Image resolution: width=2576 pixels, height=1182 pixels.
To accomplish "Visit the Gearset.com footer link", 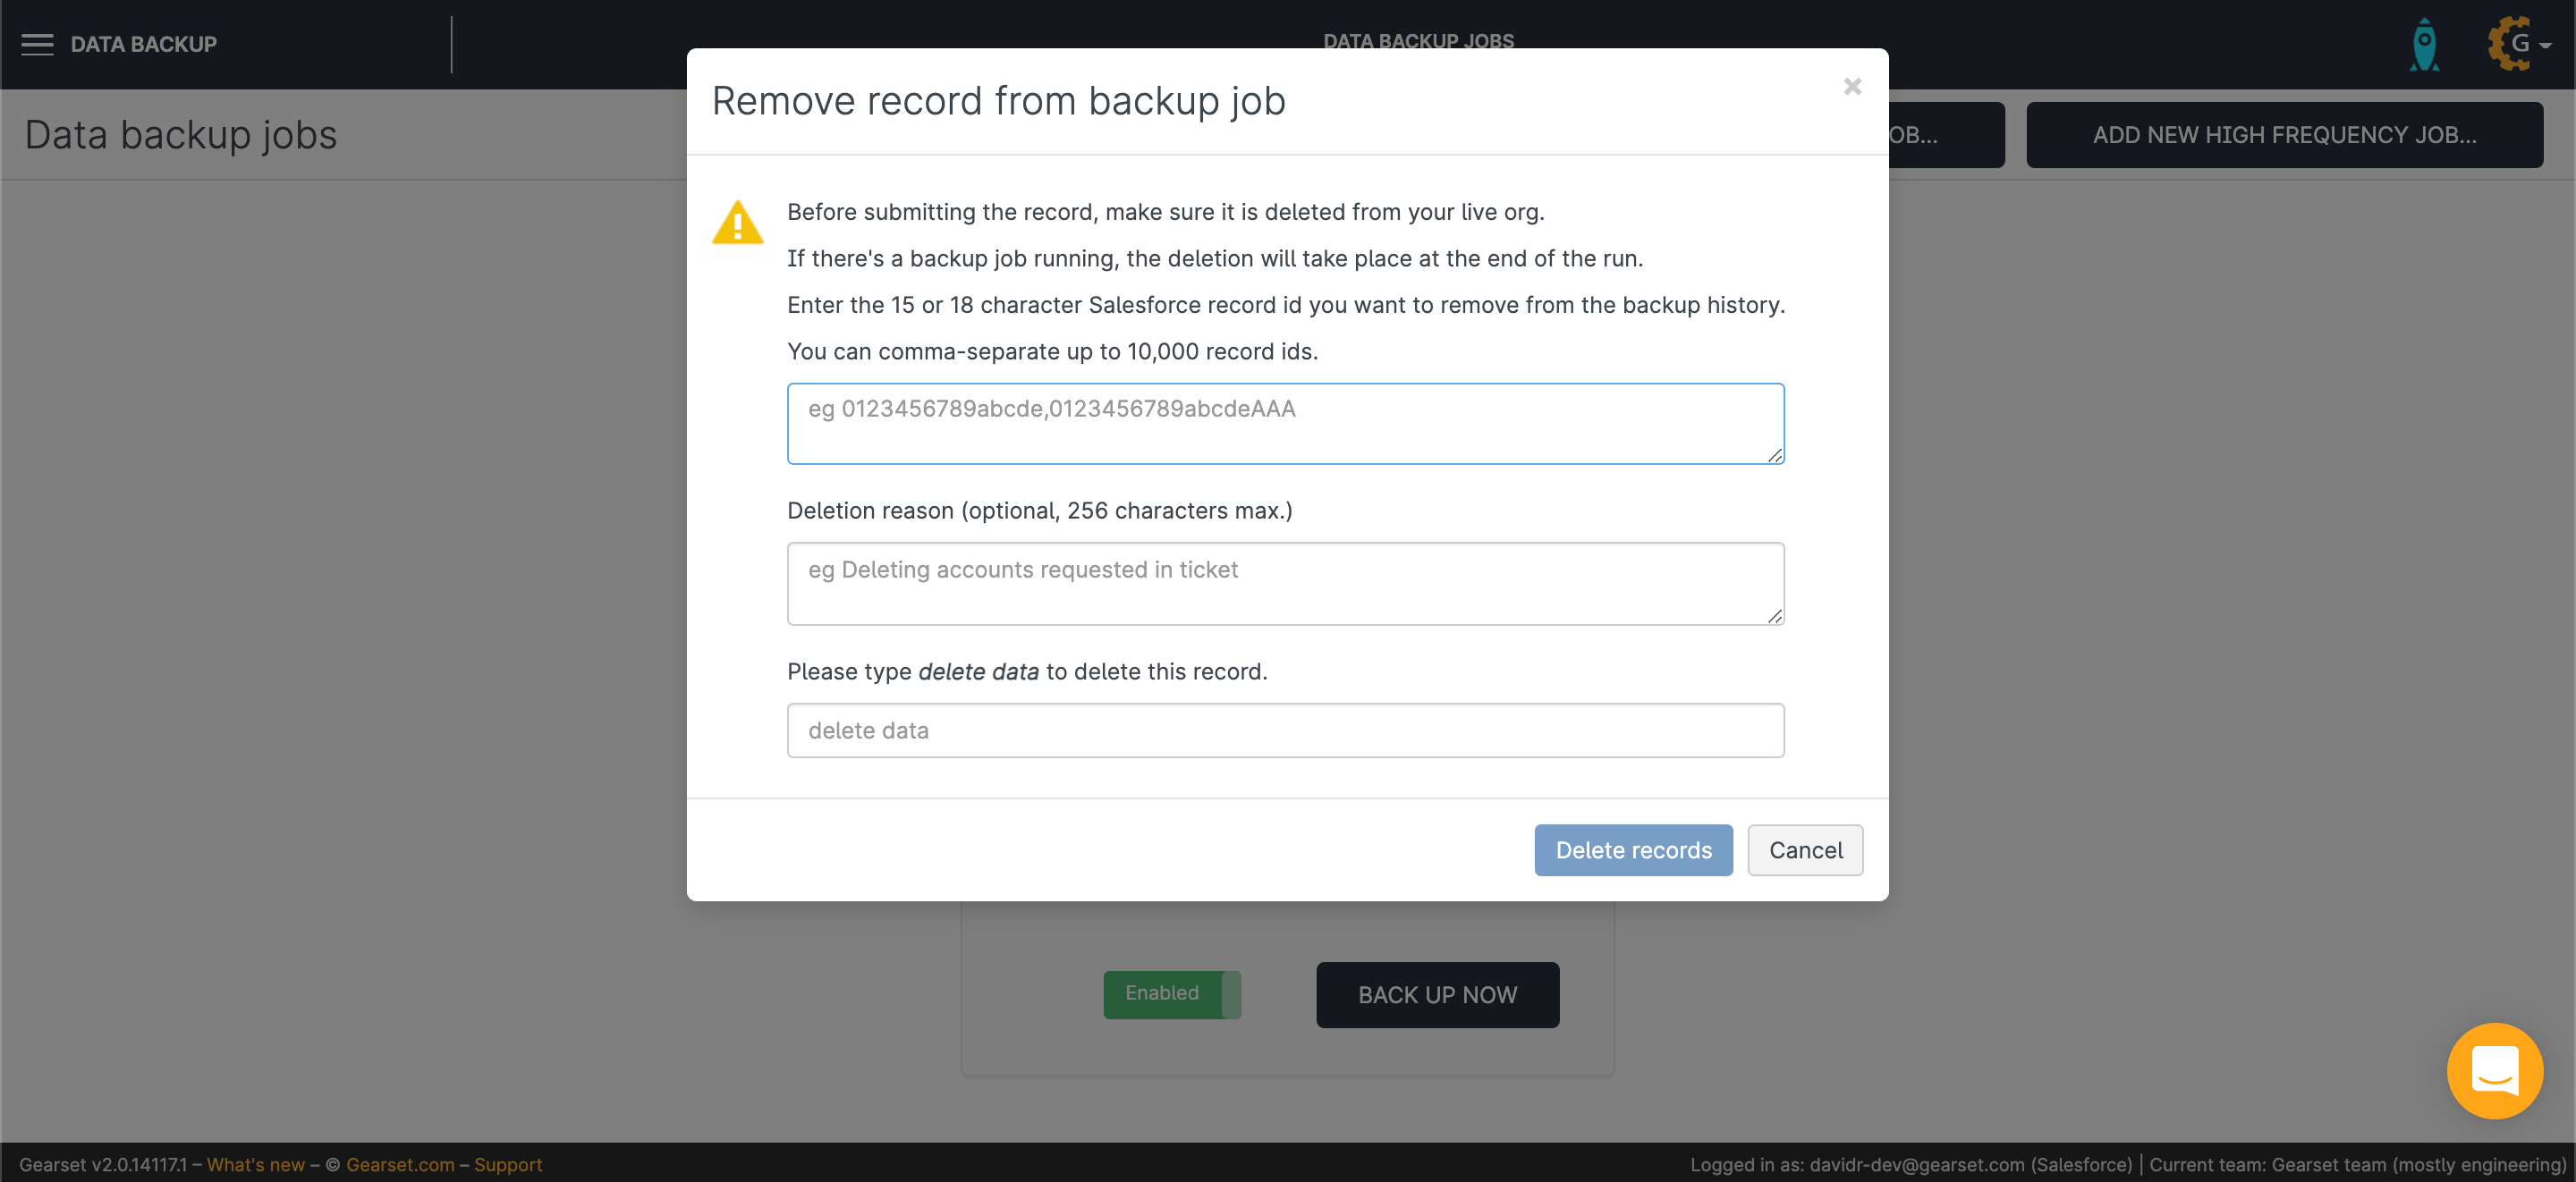I will click(400, 1164).
